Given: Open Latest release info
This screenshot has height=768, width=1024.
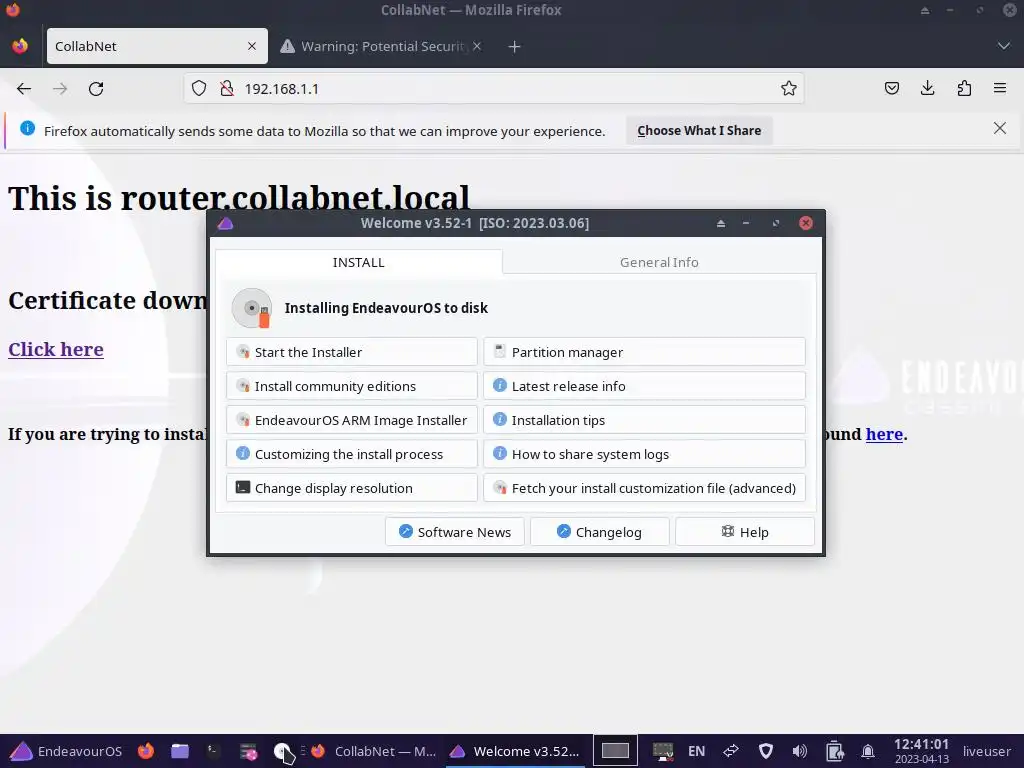Looking at the screenshot, I should 644,386.
